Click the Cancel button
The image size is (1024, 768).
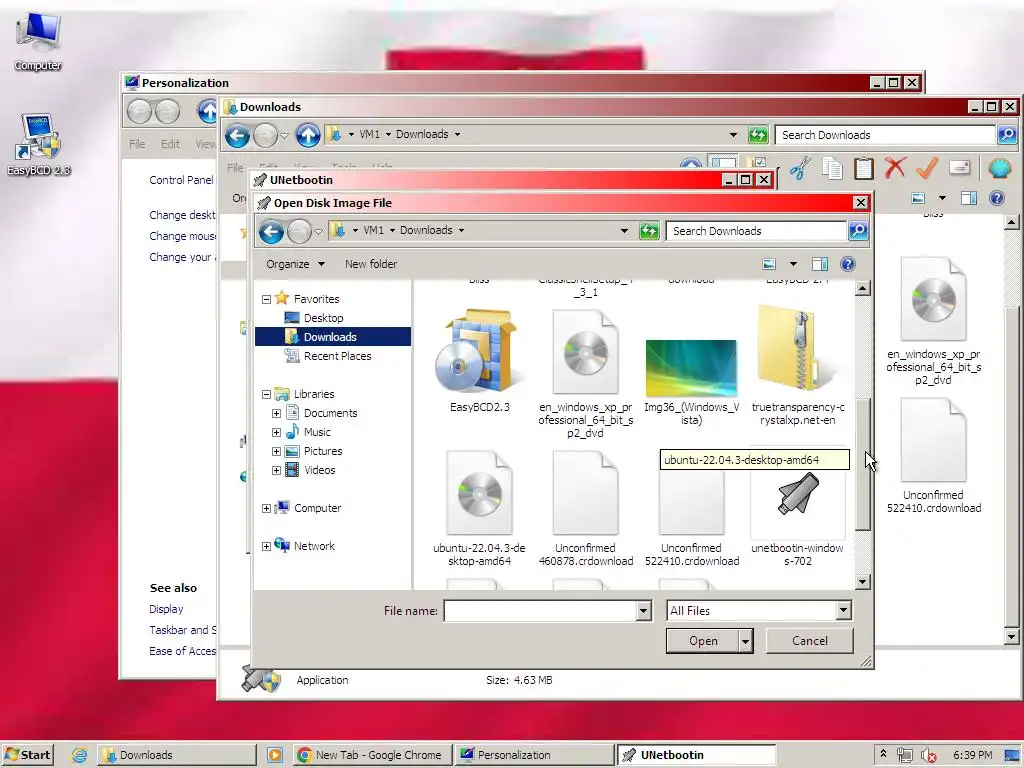pyautogui.click(x=810, y=641)
